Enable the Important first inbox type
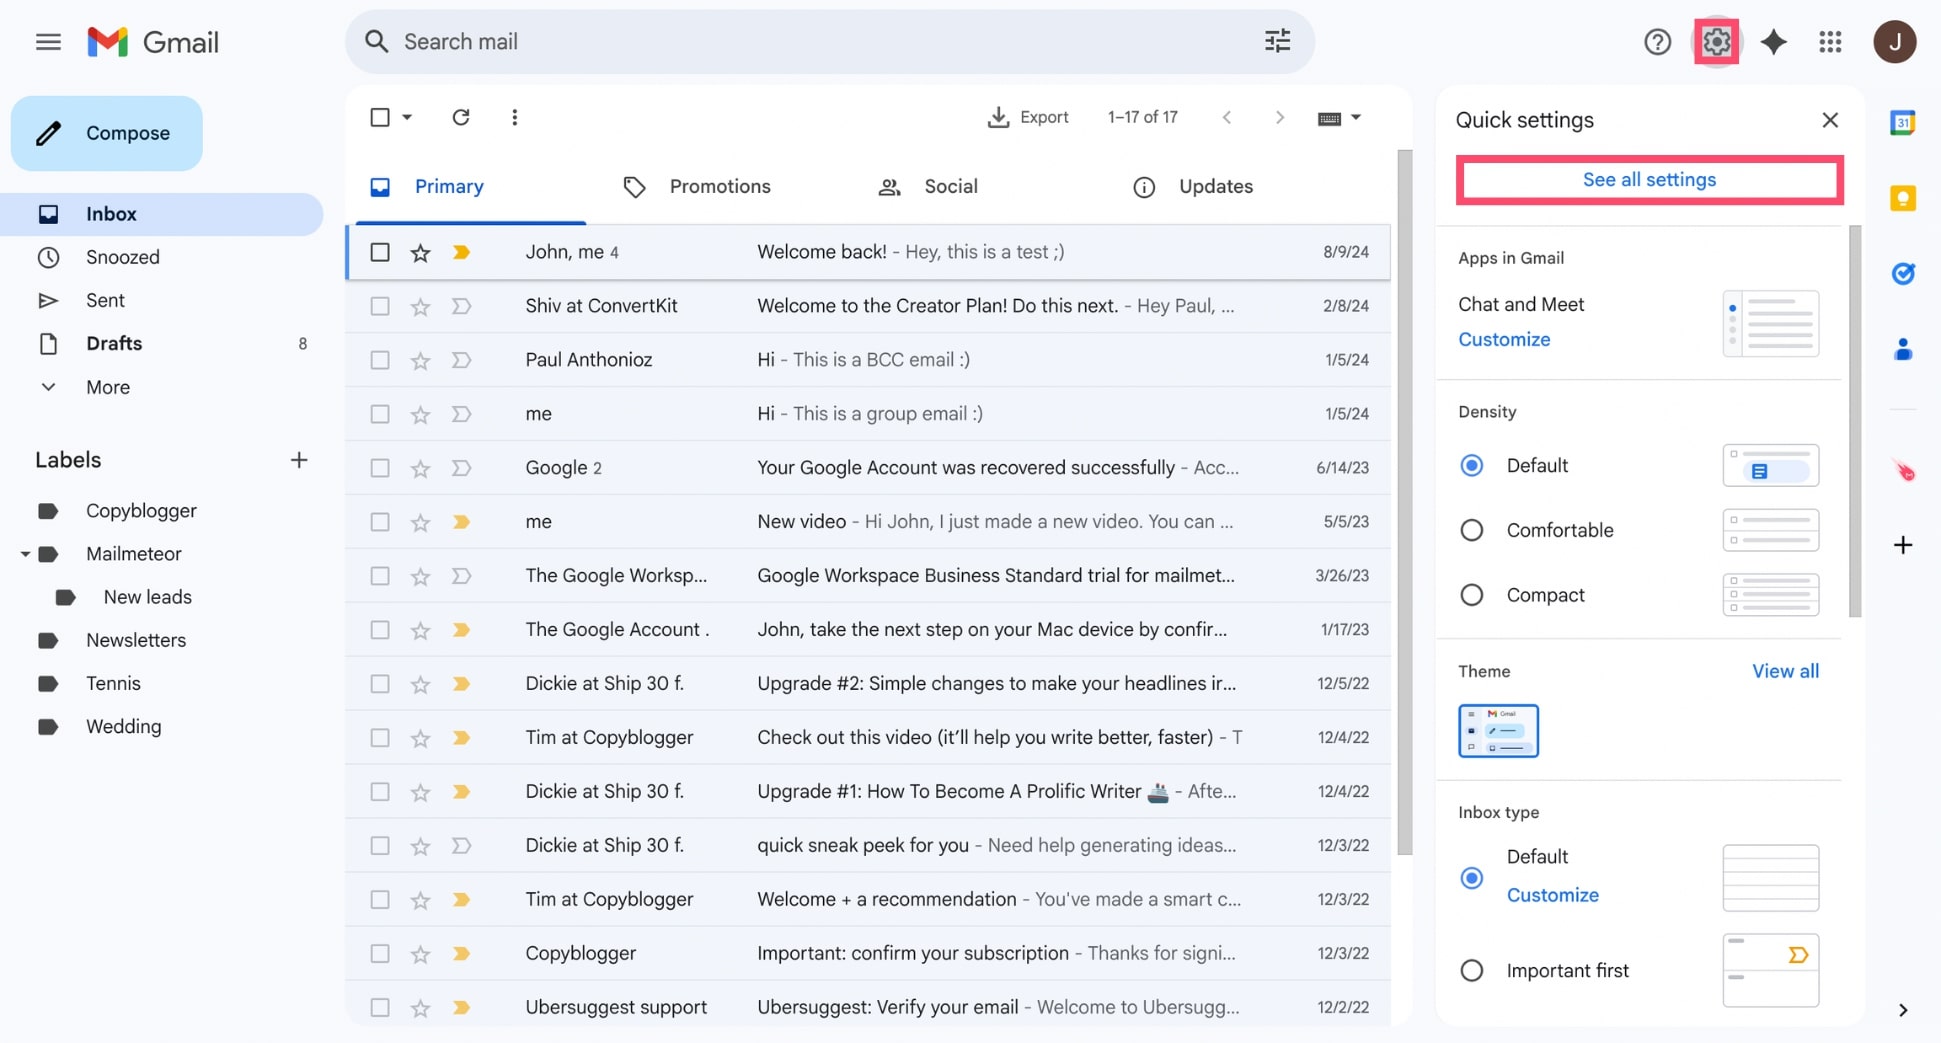This screenshot has height=1043, width=1941. tap(1472, 970)
